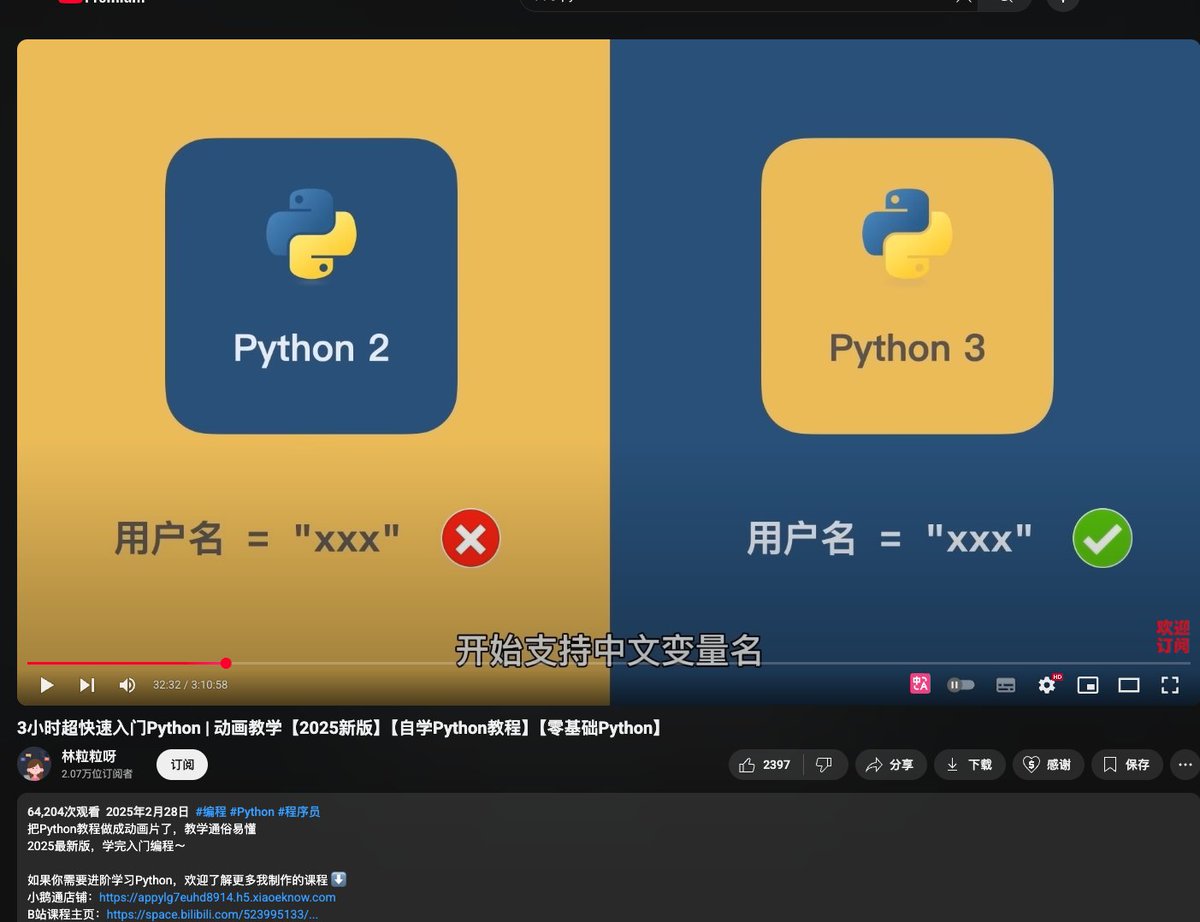Screen dimensions: 1200x922
Task: Click the video title text
Action: (x=340, y=728)
